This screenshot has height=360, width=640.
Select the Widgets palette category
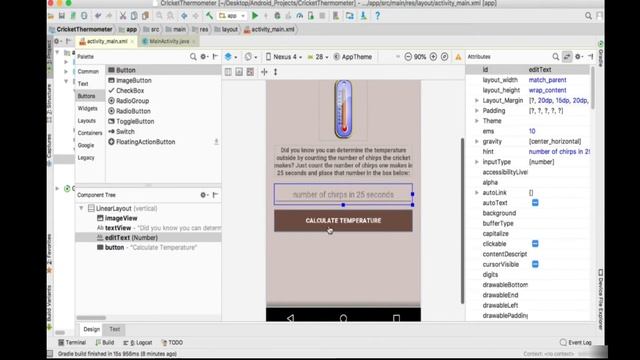click(x=87, y=108)
